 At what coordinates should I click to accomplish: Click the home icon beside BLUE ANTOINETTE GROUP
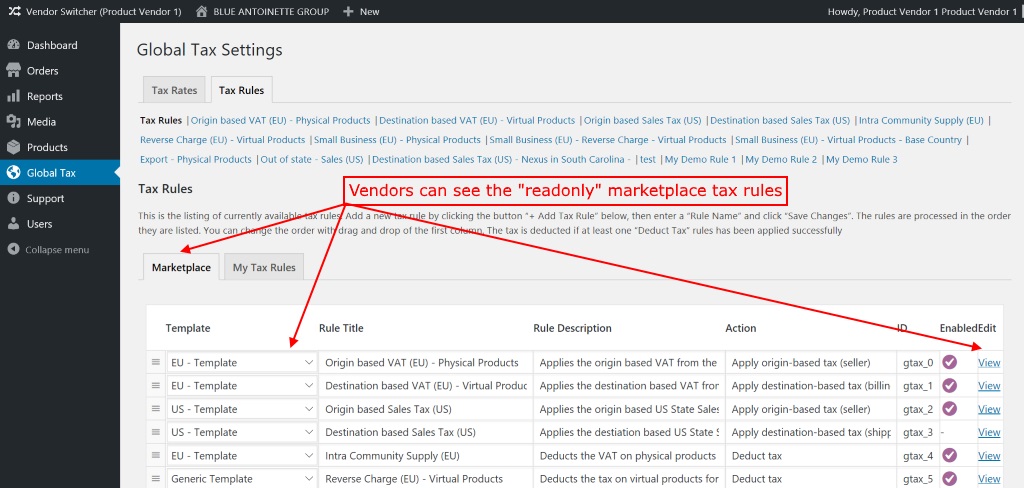[x=202, y=12]
